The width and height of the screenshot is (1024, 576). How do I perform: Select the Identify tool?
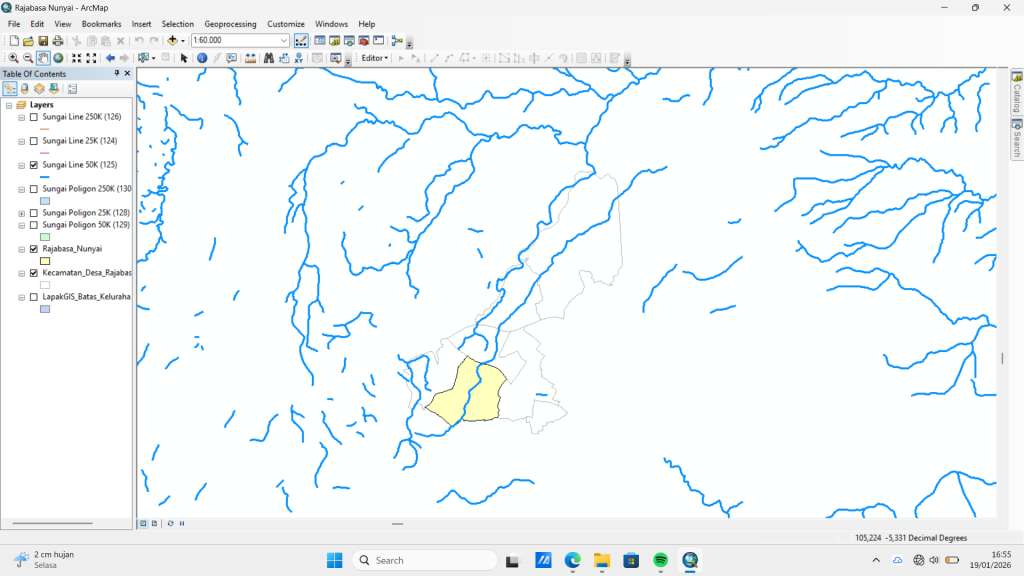click(202, 58)
